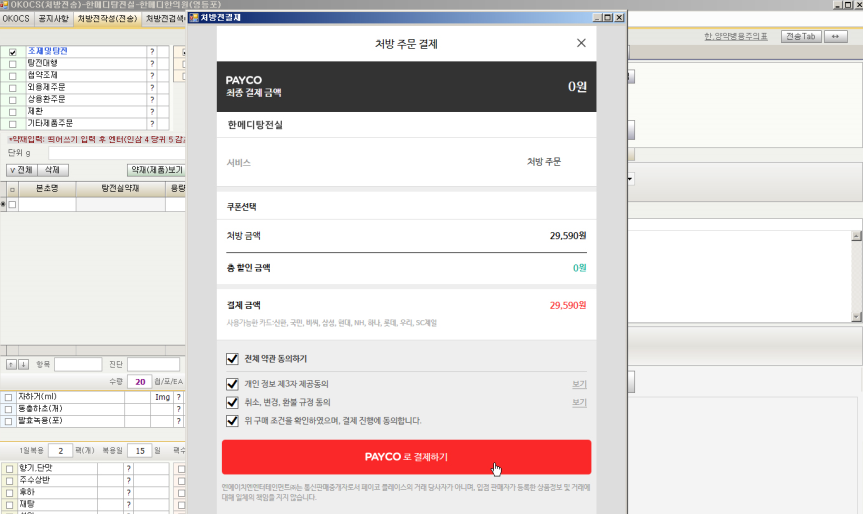Check the 첩약조제 checkbox
The height and width of the screenshot is (514, 863).
coord(13,76)
